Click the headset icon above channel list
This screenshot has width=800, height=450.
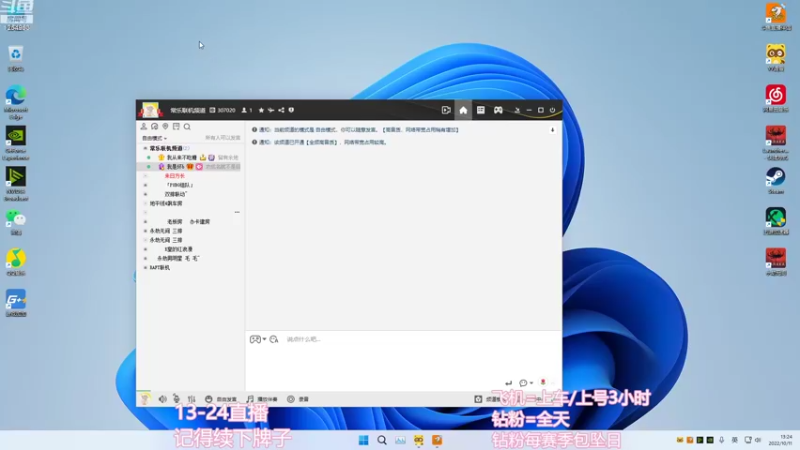coord(155,127)
